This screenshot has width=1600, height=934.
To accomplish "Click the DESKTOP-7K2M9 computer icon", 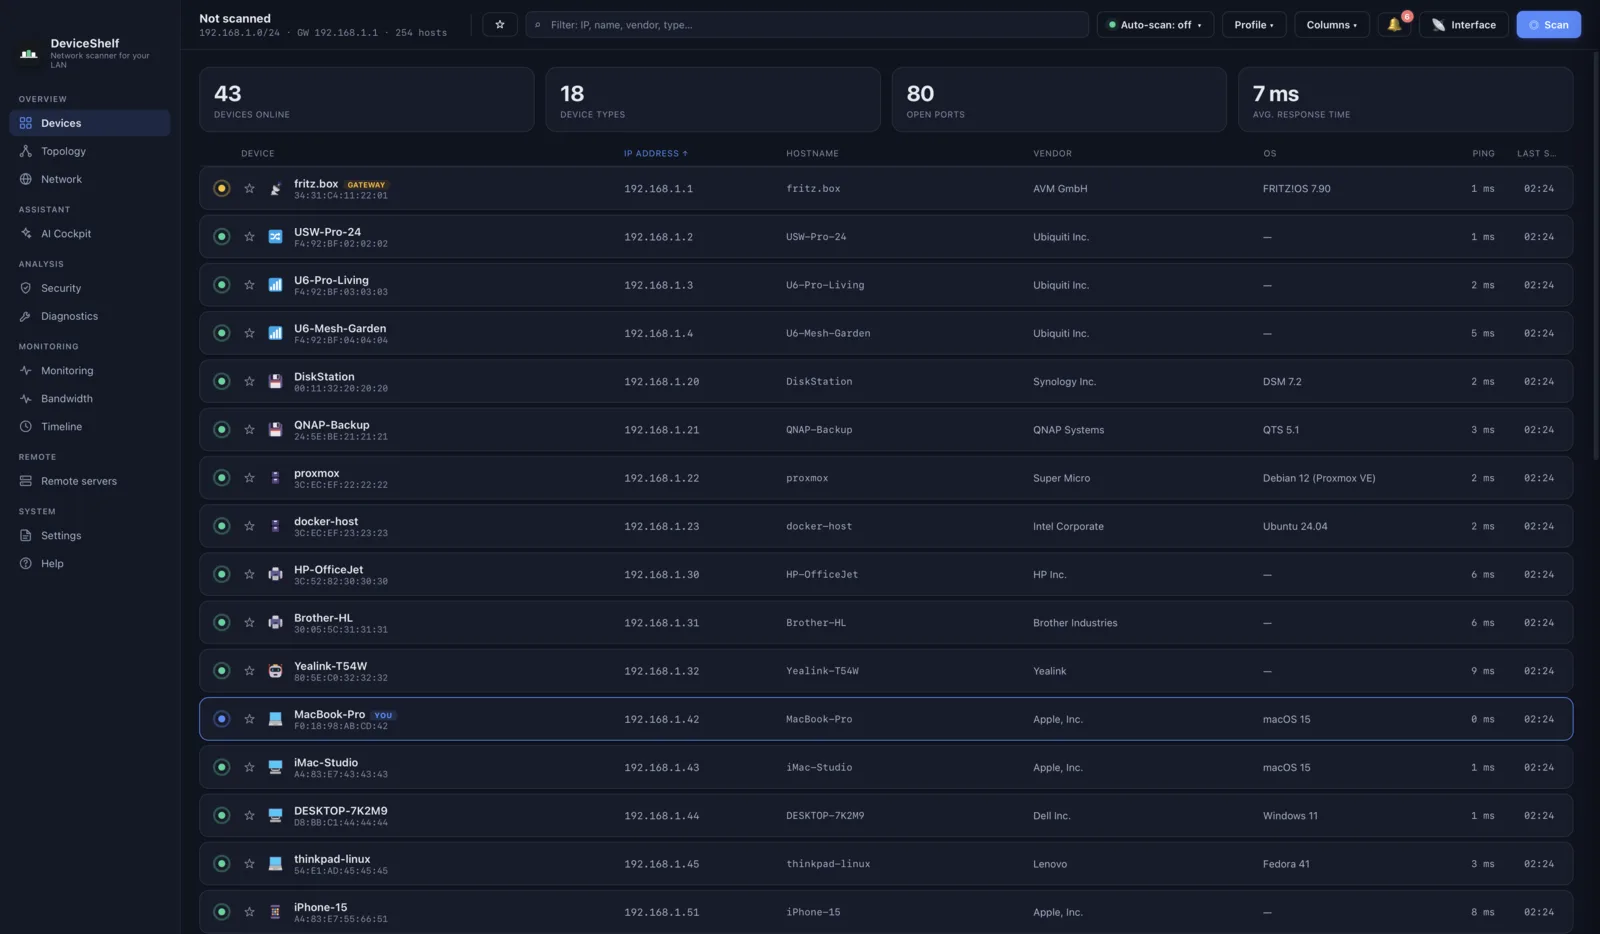I will (275, 816).
